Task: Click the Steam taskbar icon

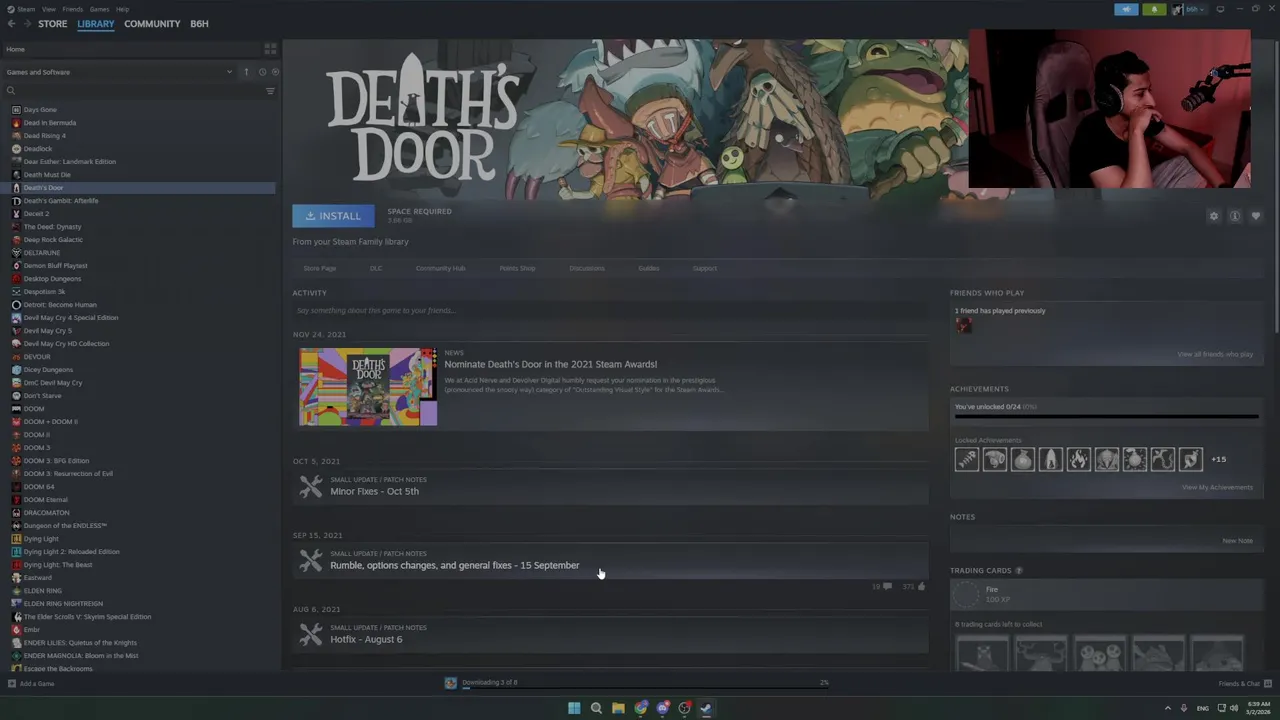Action: coord(706,708)
